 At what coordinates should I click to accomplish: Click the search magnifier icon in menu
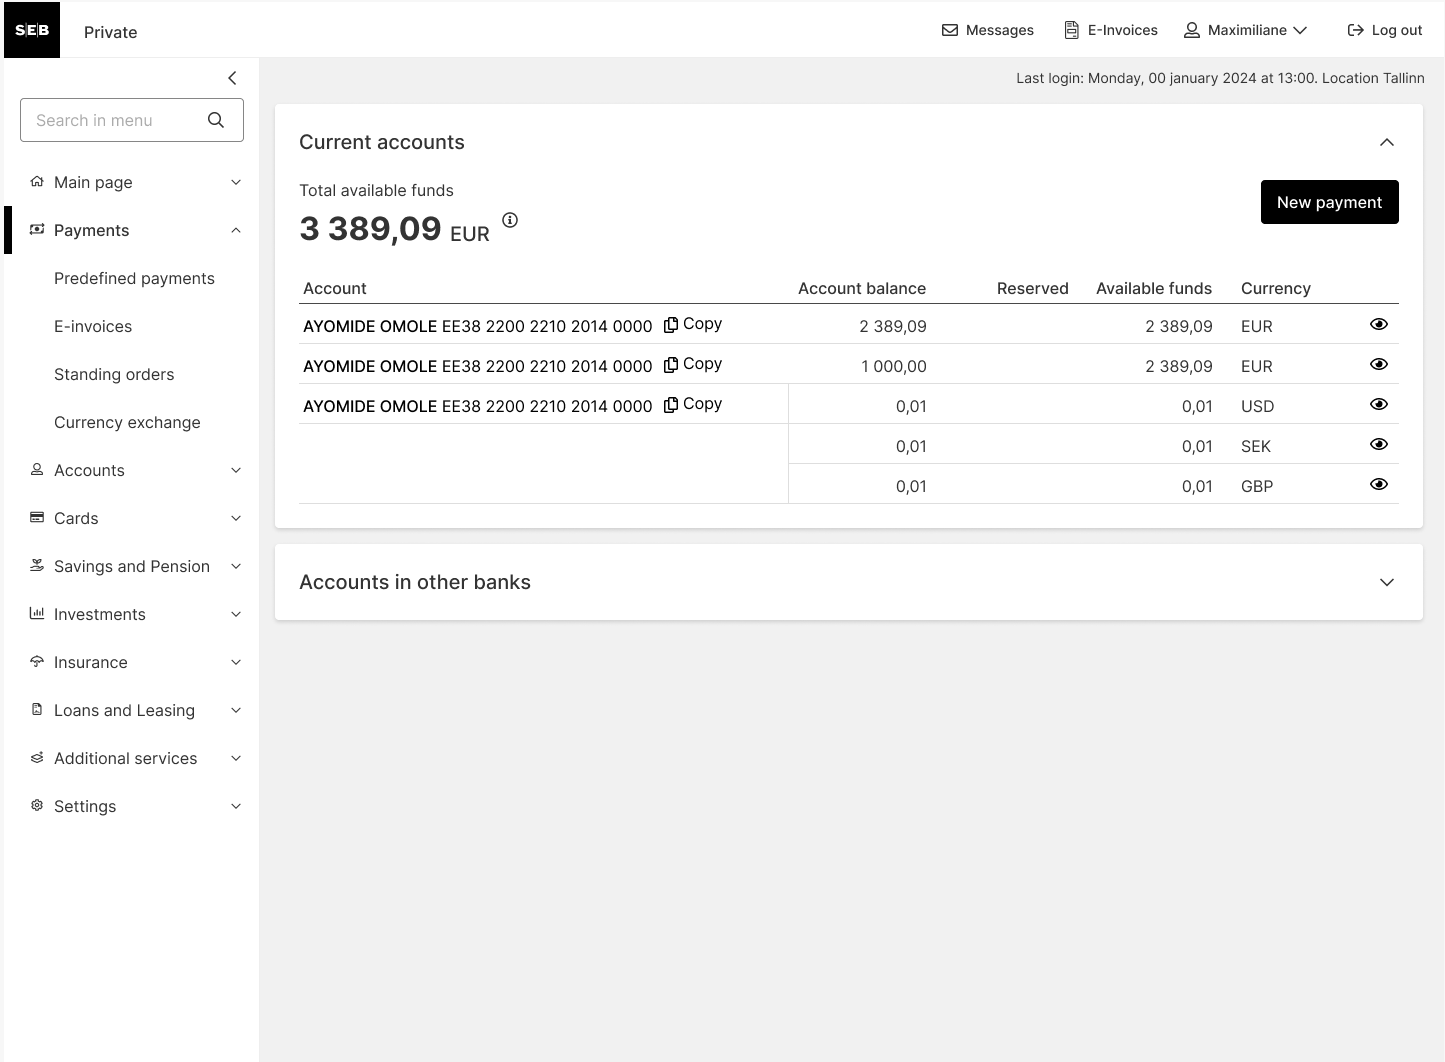click(216, 120)
